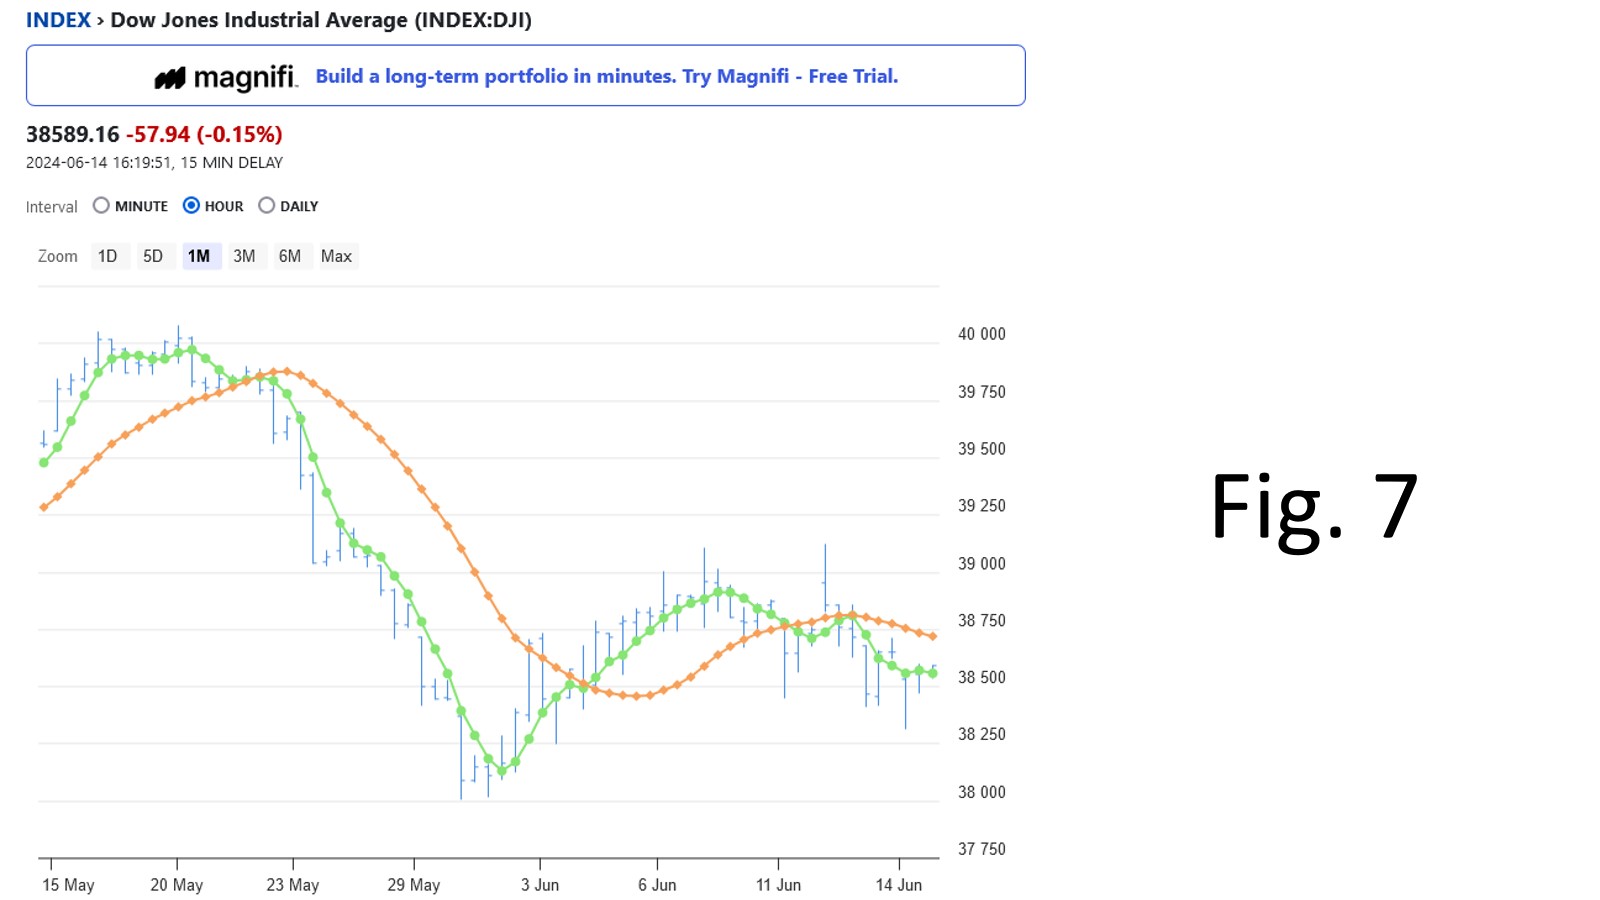Viewport: 1600px width, 900px height.
Task: Click the 40 000 y-axis label
Action: click(x=982, y=334)
